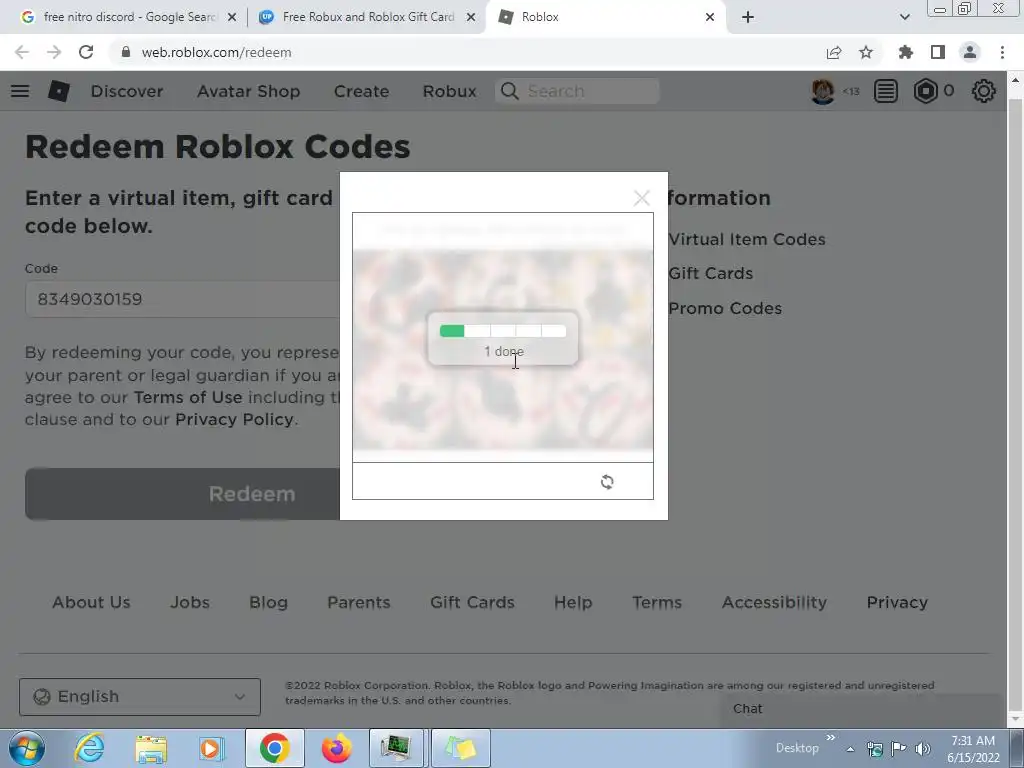Click the Help footer link

coord(573,602)
